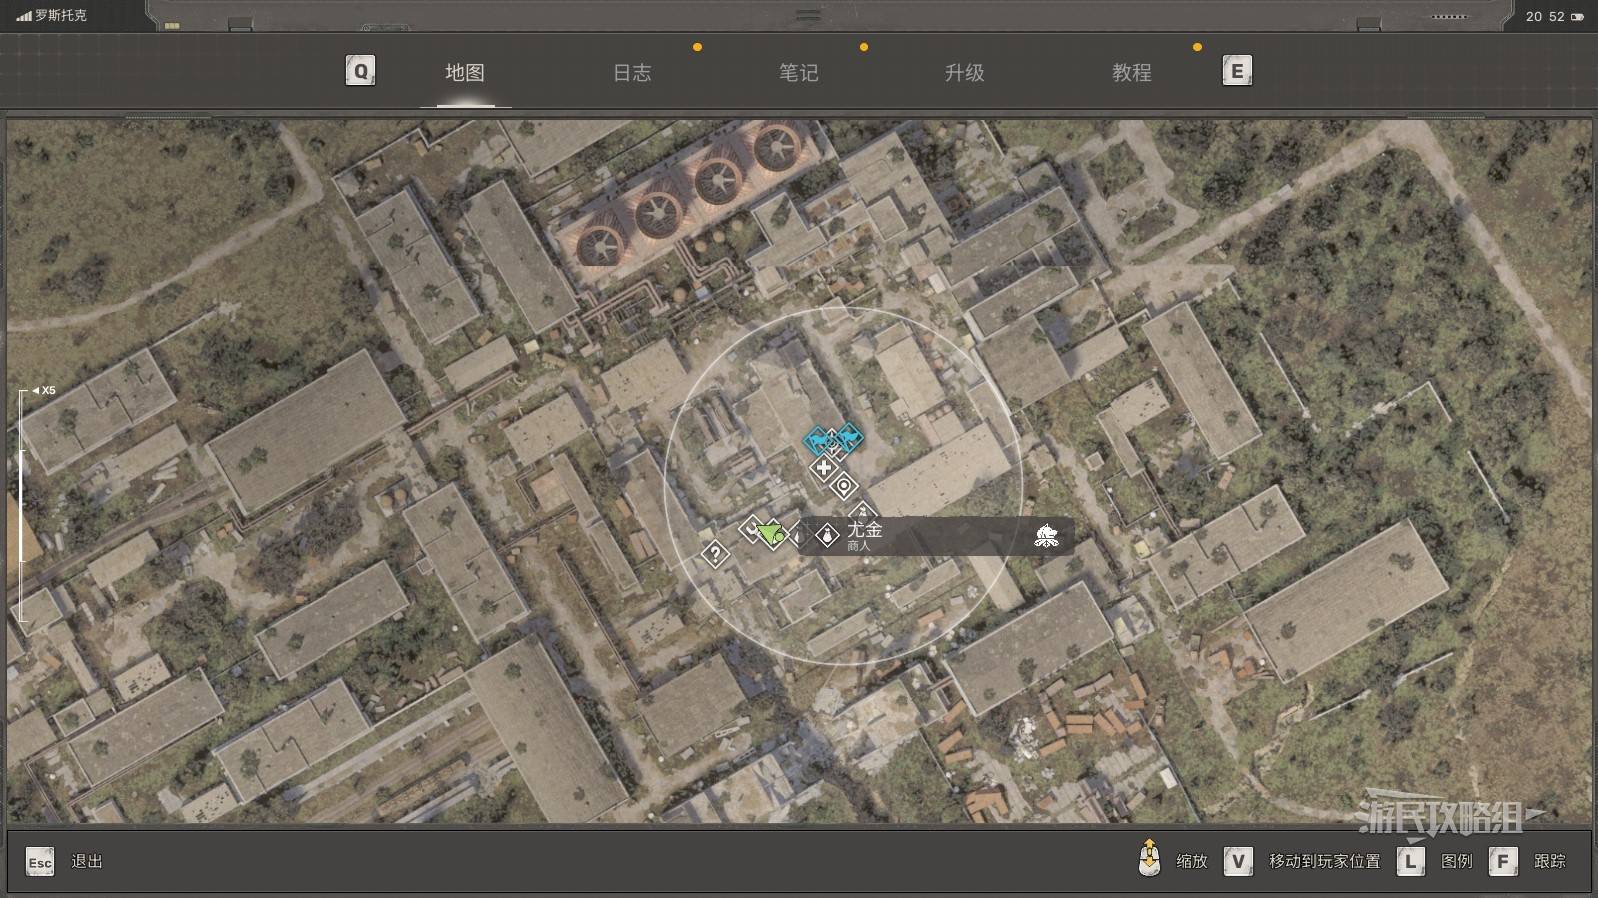The width and height of the screenshot is (1598, 898).
Task: Select the left blue quest marker
Action: coord(818,441)
